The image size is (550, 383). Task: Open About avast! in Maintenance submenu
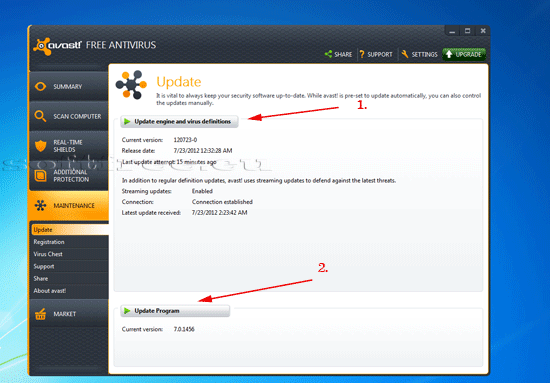point(70,291)
